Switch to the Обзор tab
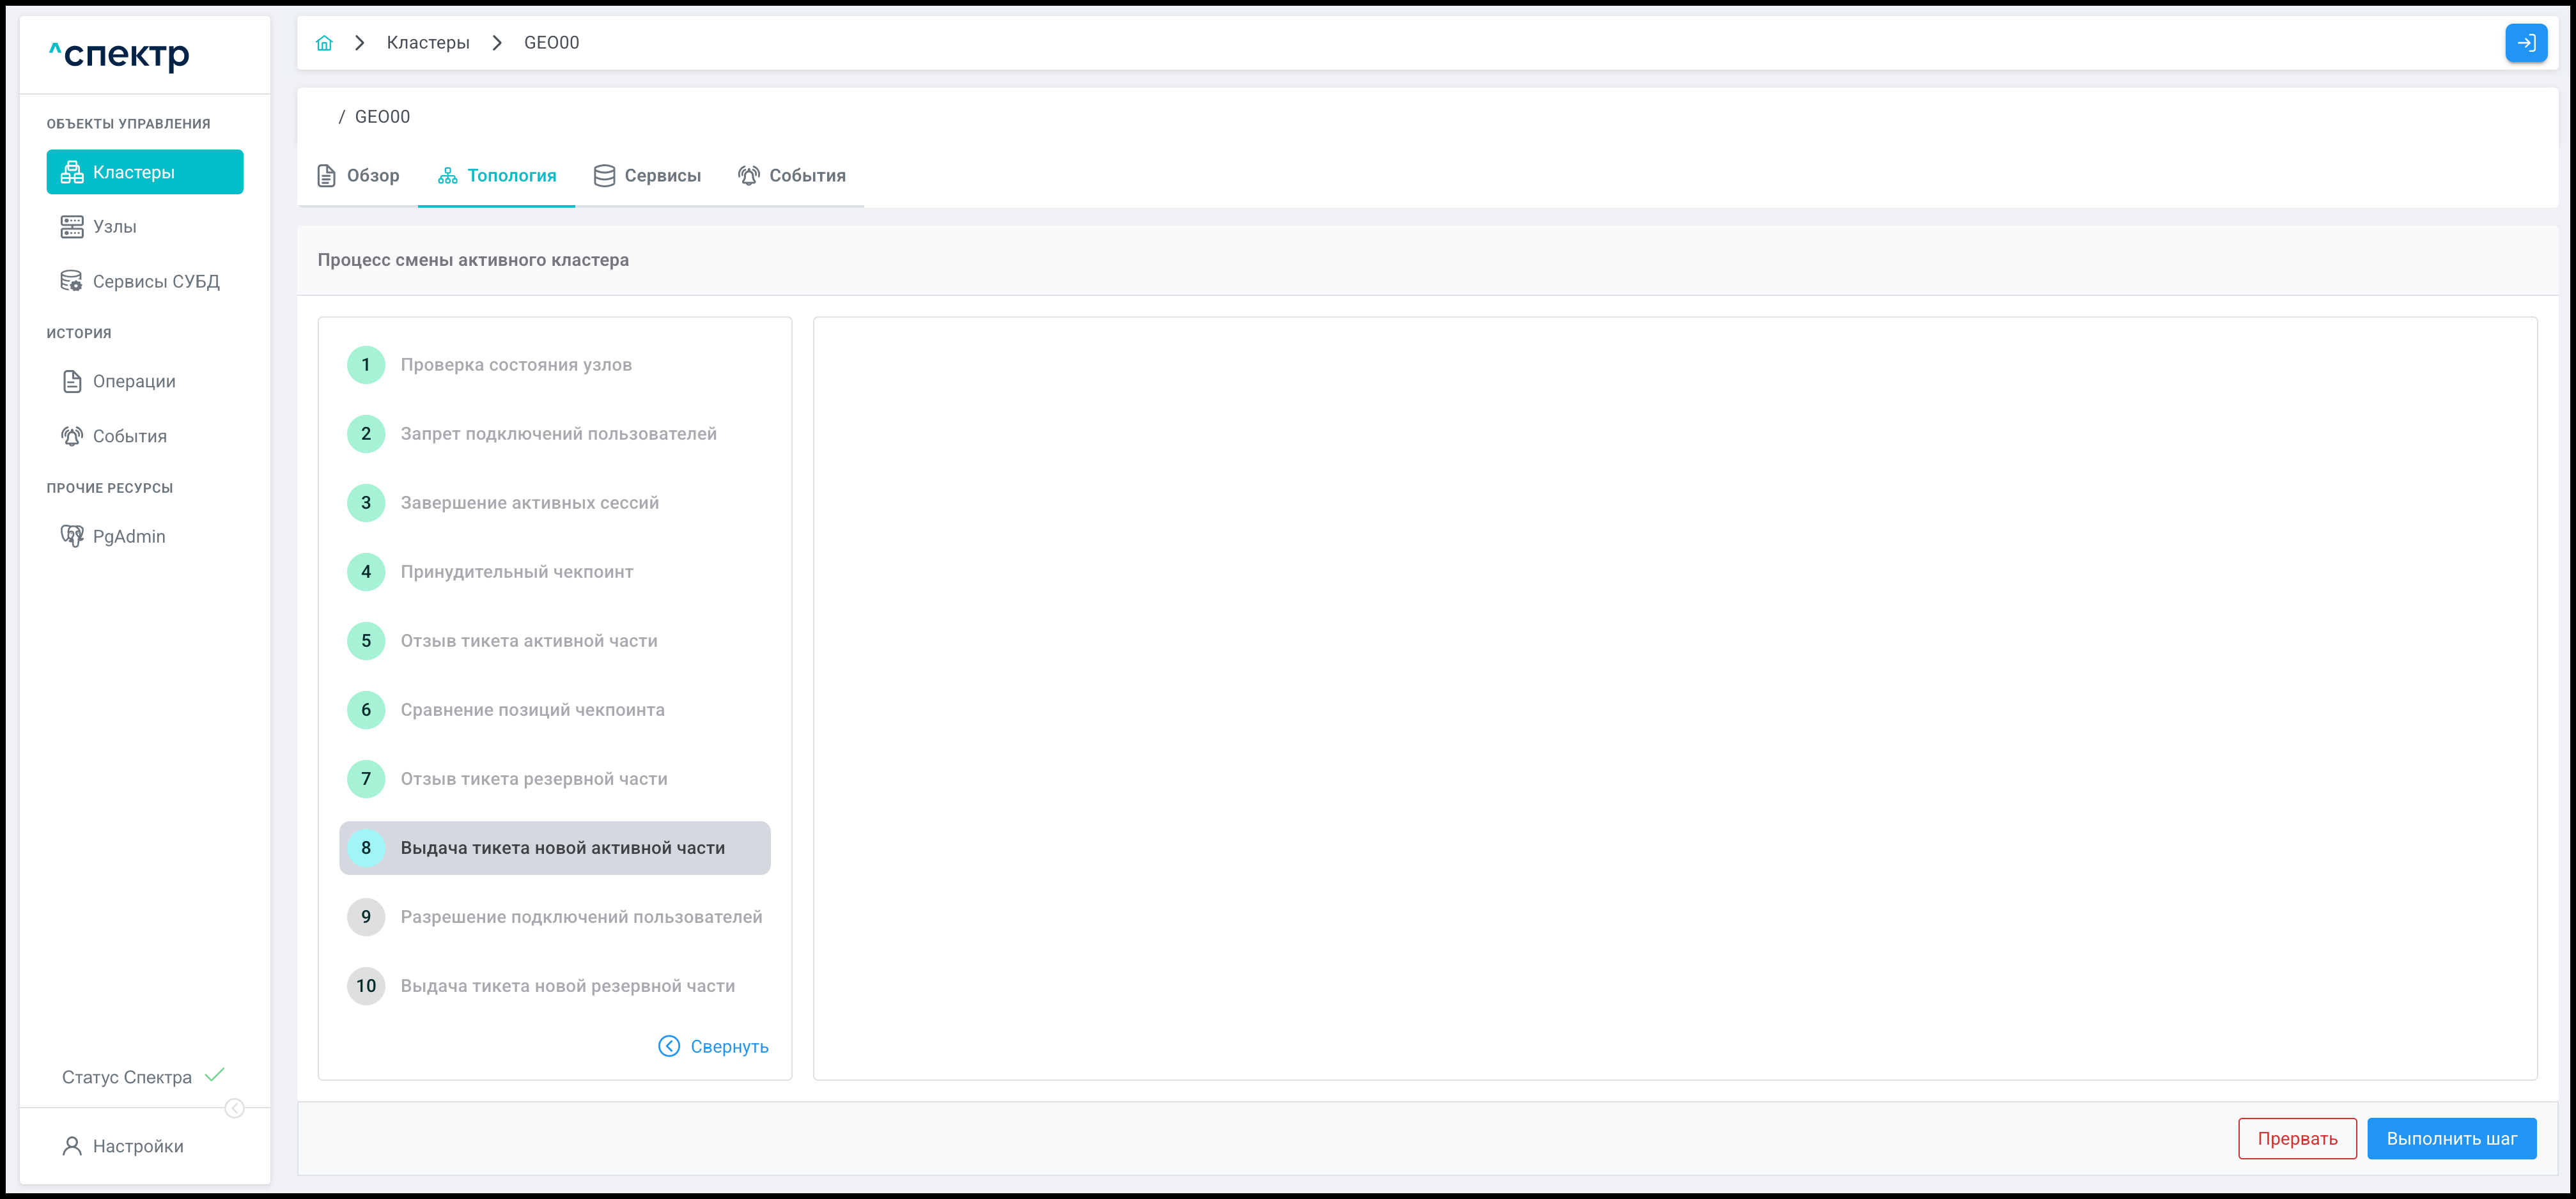 [358, 176]
